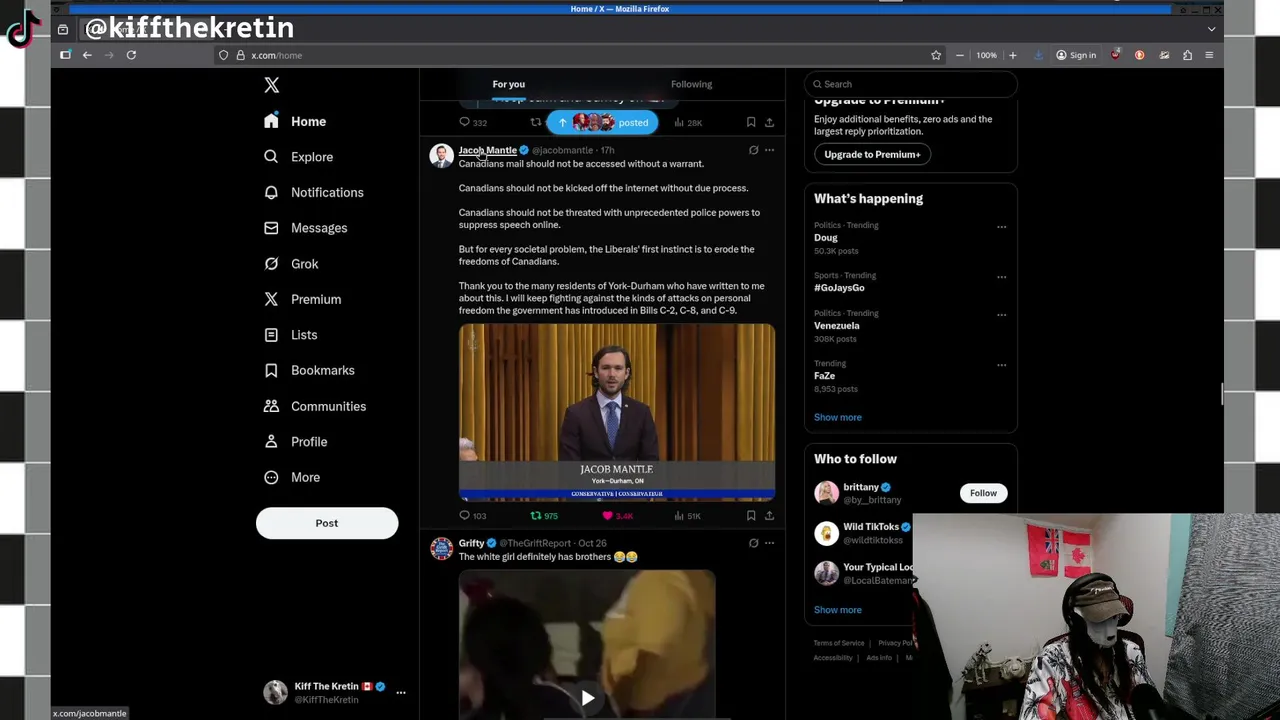
Task: Open account menu for Kiff The Kretin
Action: 400,692
